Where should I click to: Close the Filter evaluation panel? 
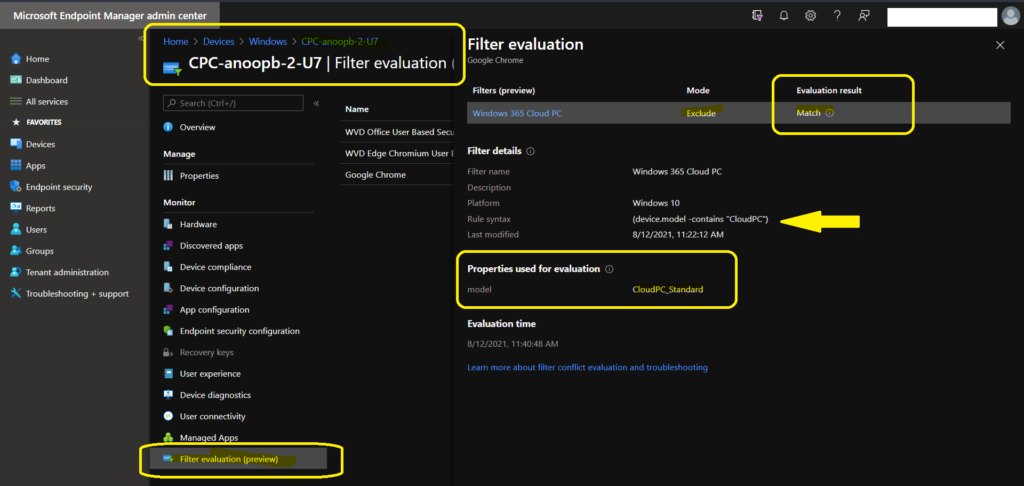point(1000,45)
